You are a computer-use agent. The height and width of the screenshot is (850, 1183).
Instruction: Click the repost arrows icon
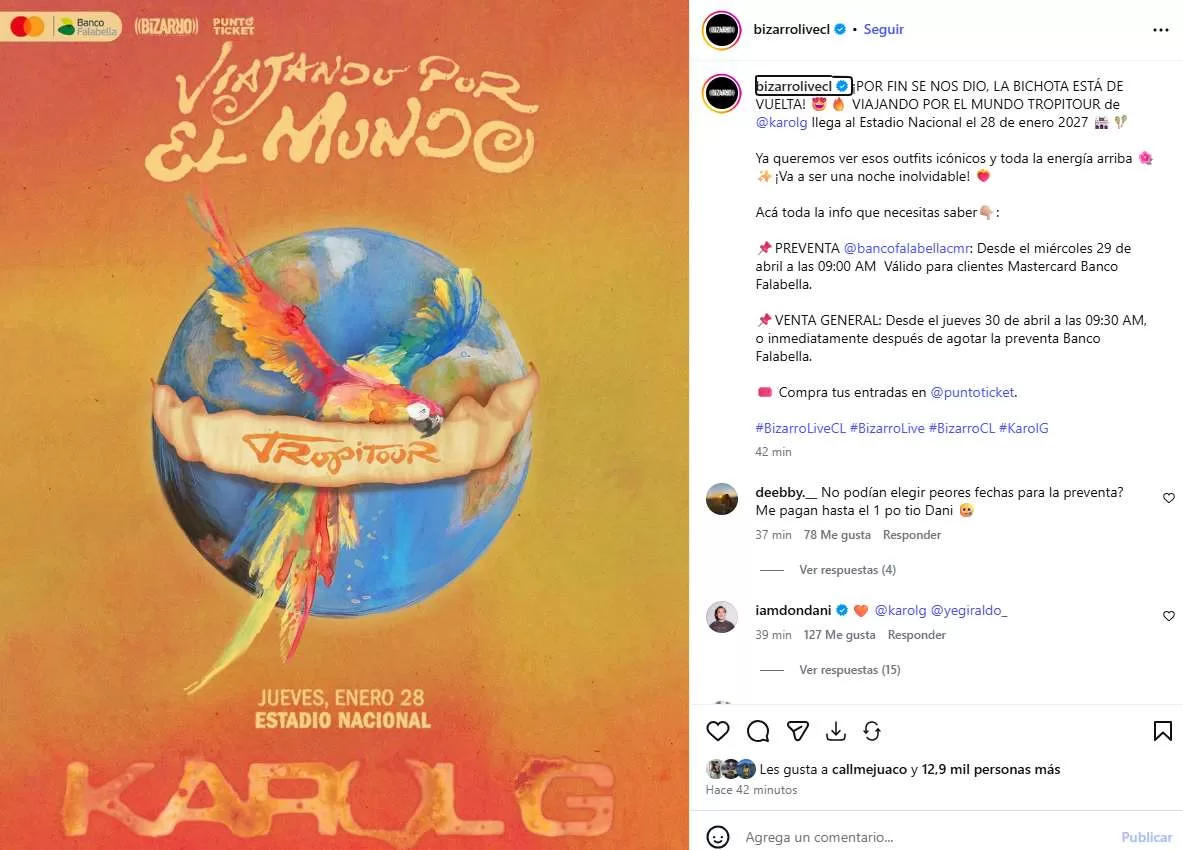[x=872, y=731]
